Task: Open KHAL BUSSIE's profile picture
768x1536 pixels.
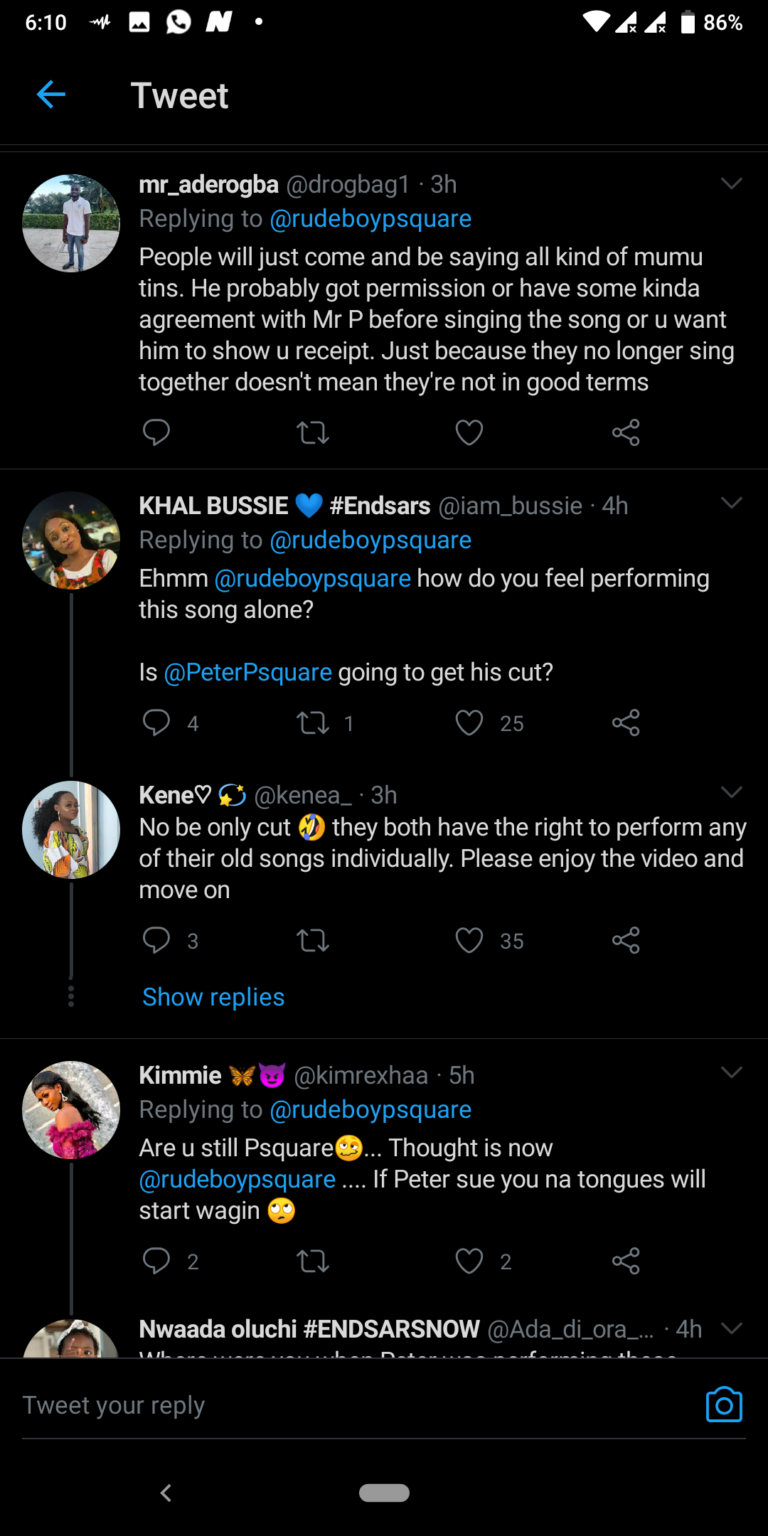Action: pyautogui.click(x=71, y=540)
